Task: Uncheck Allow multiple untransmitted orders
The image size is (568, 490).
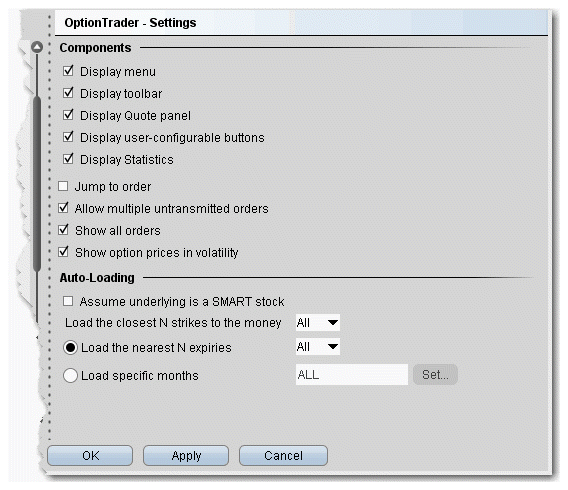Action: pos(63,208)
